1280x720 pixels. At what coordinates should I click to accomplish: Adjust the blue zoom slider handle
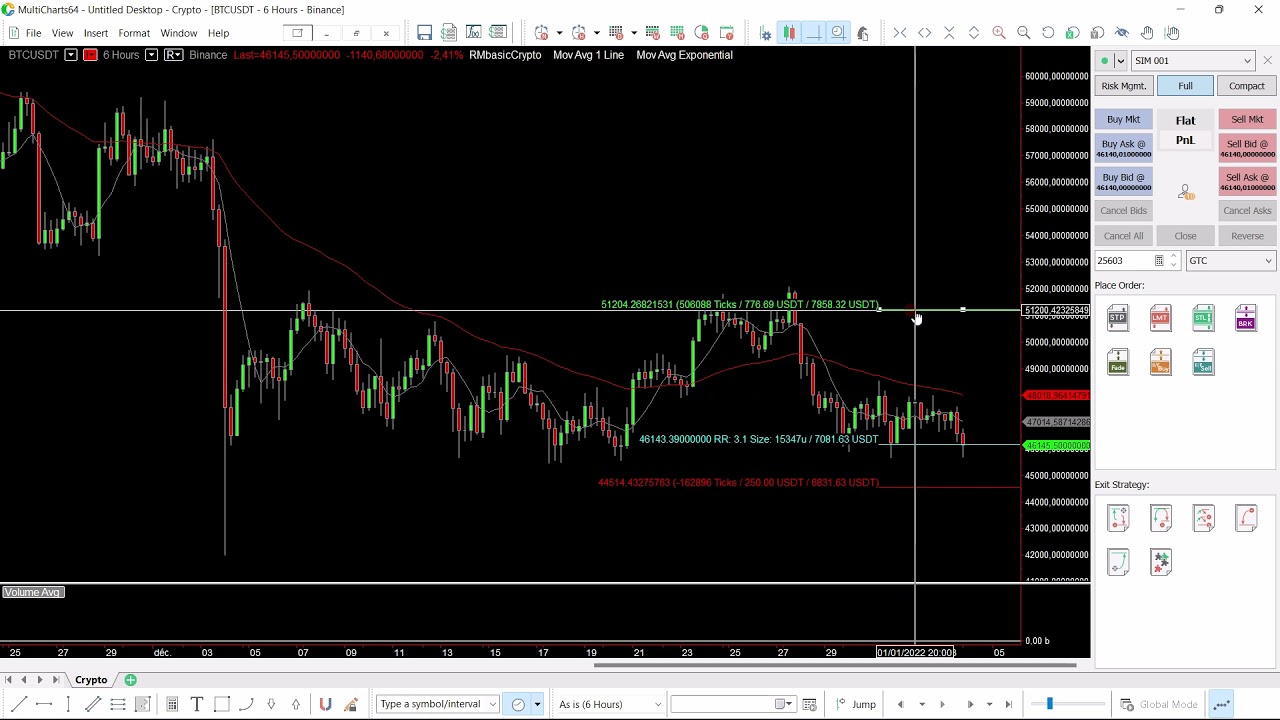point(1049,704)
